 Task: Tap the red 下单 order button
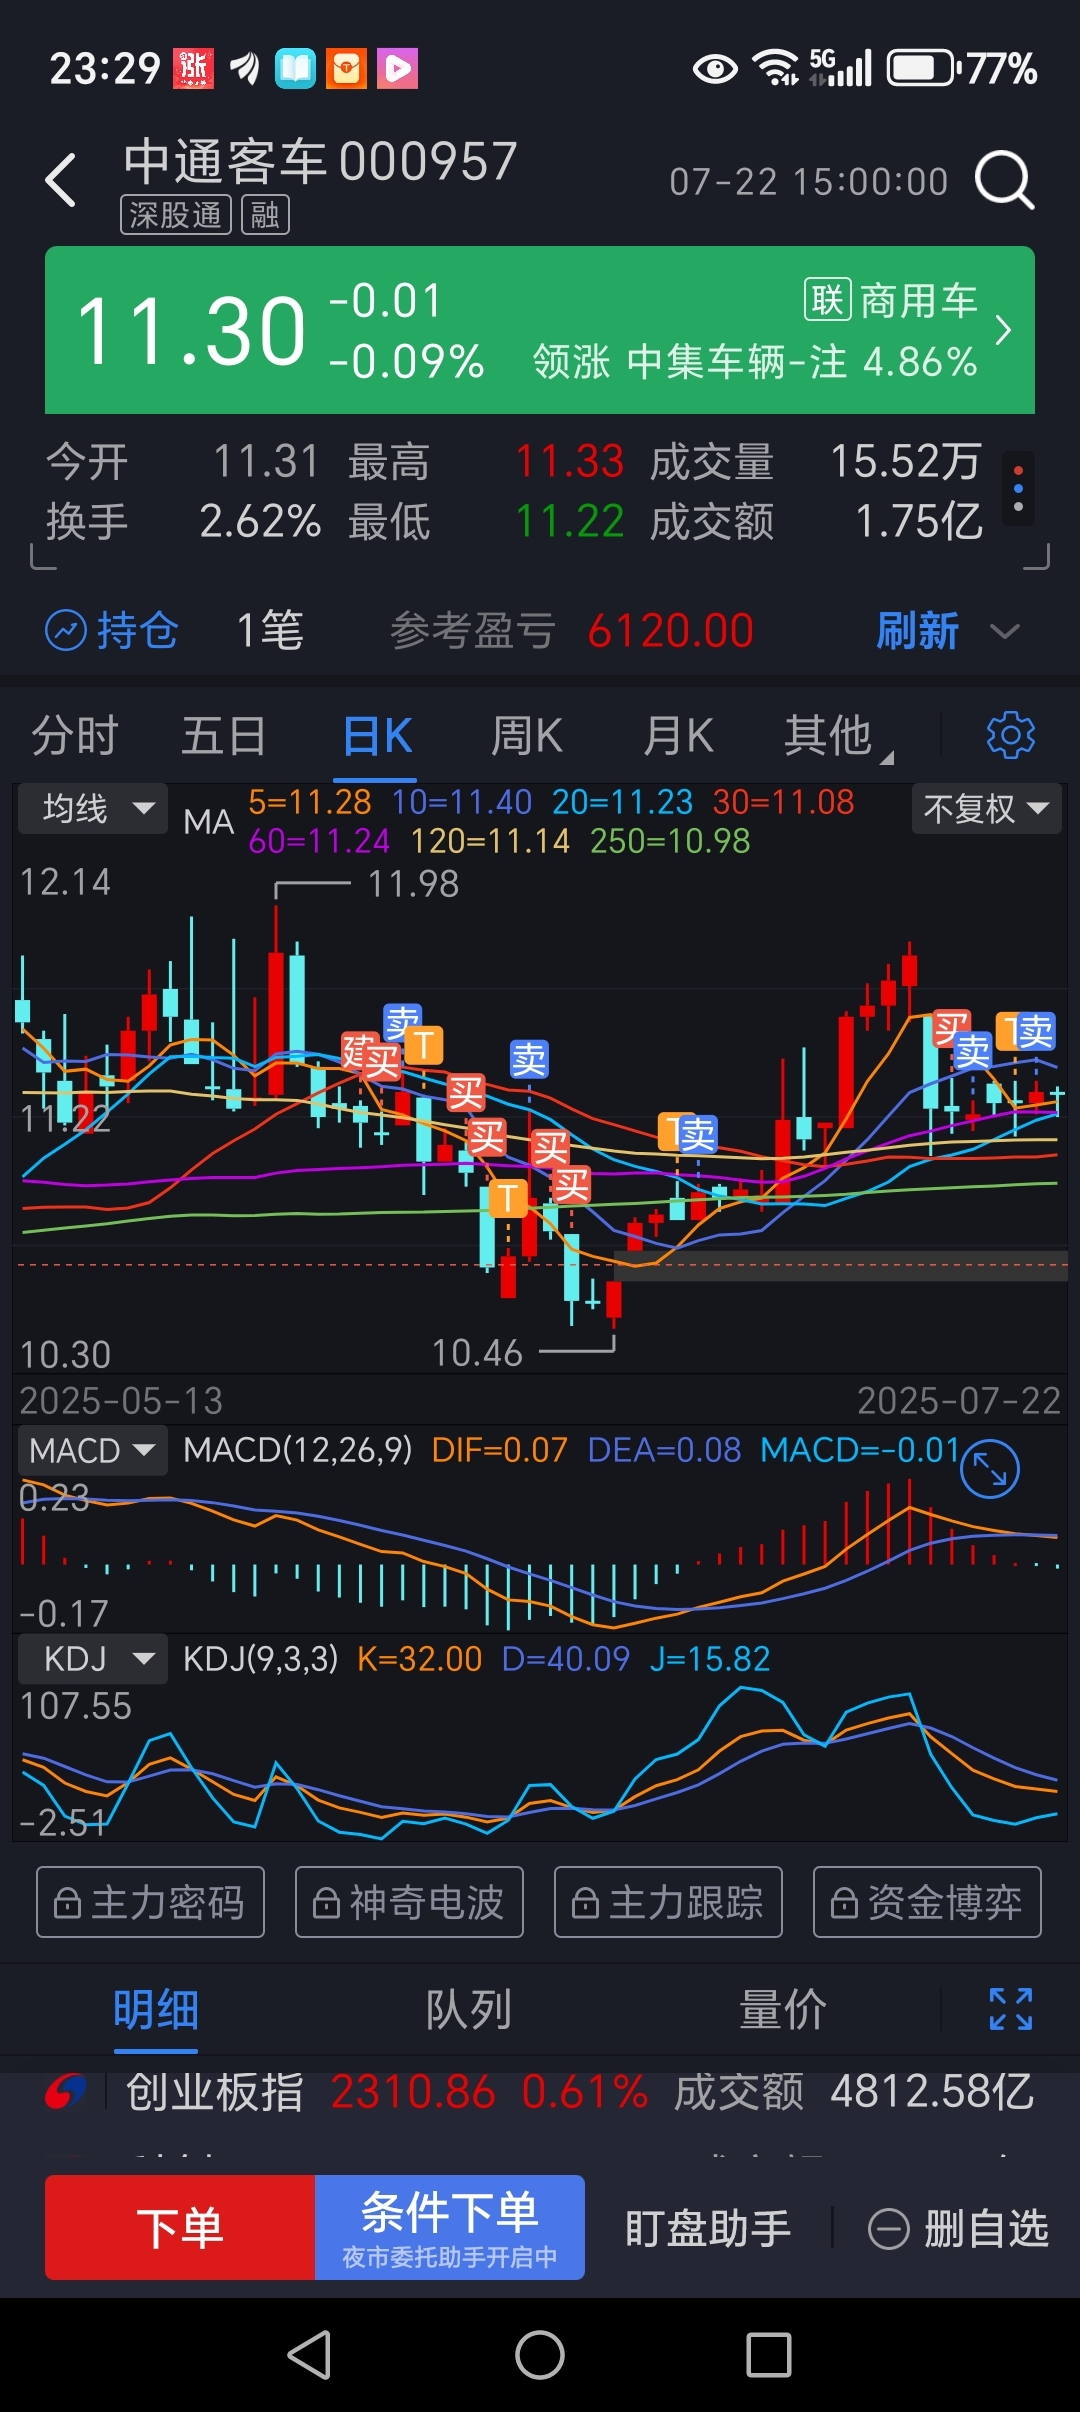coord(180,2227)
